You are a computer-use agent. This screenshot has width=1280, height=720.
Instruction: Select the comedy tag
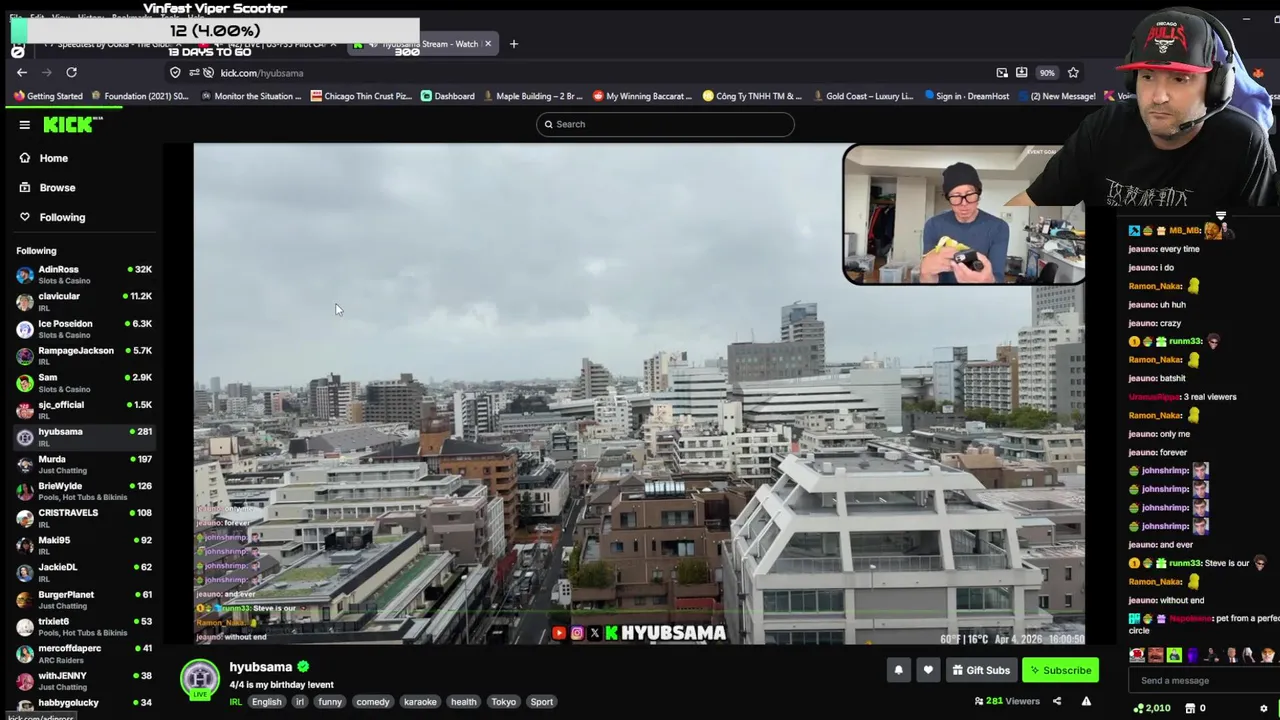pos(373,702)
